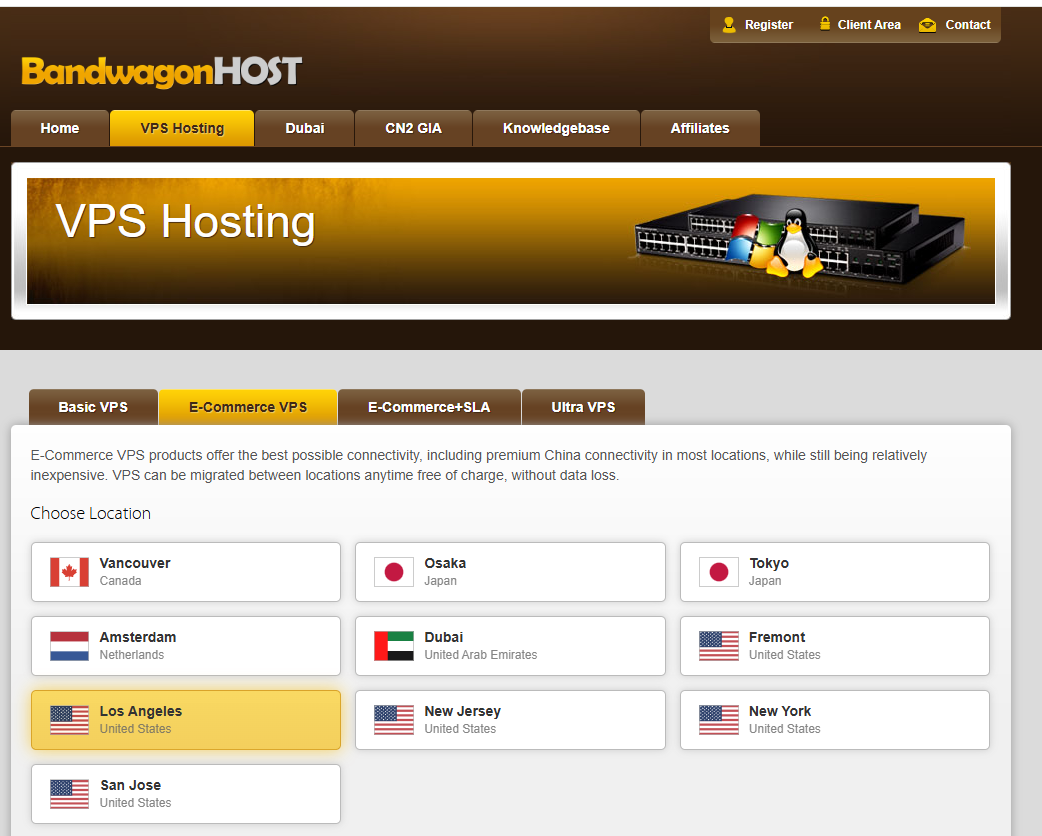
Task: Choose Fremont location name
Action: 777,637
